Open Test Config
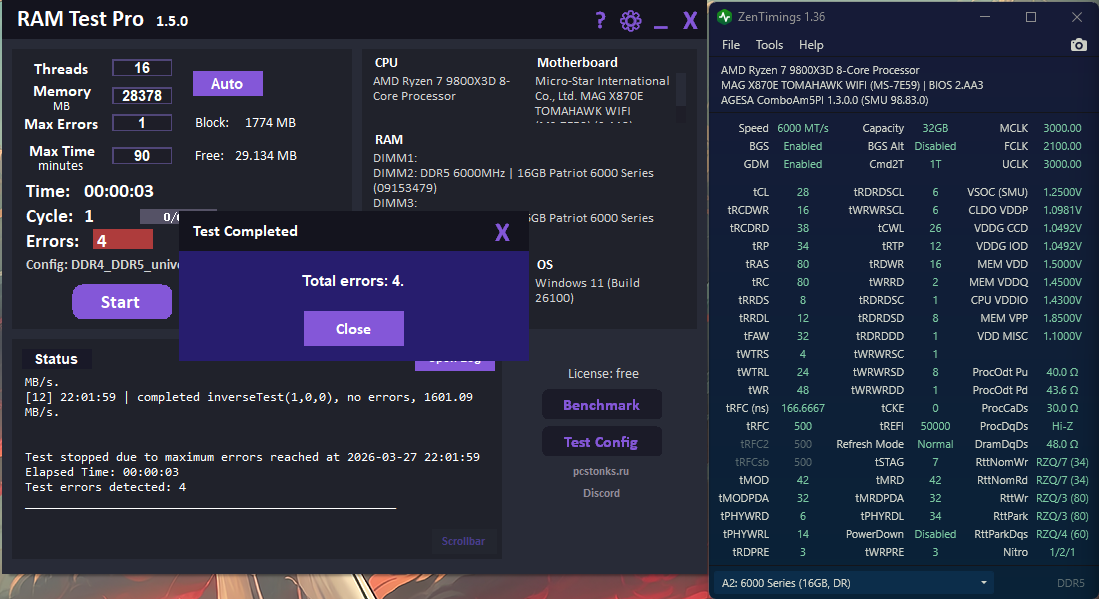This screenshot has width=1099, height=599. pos(601,442)
